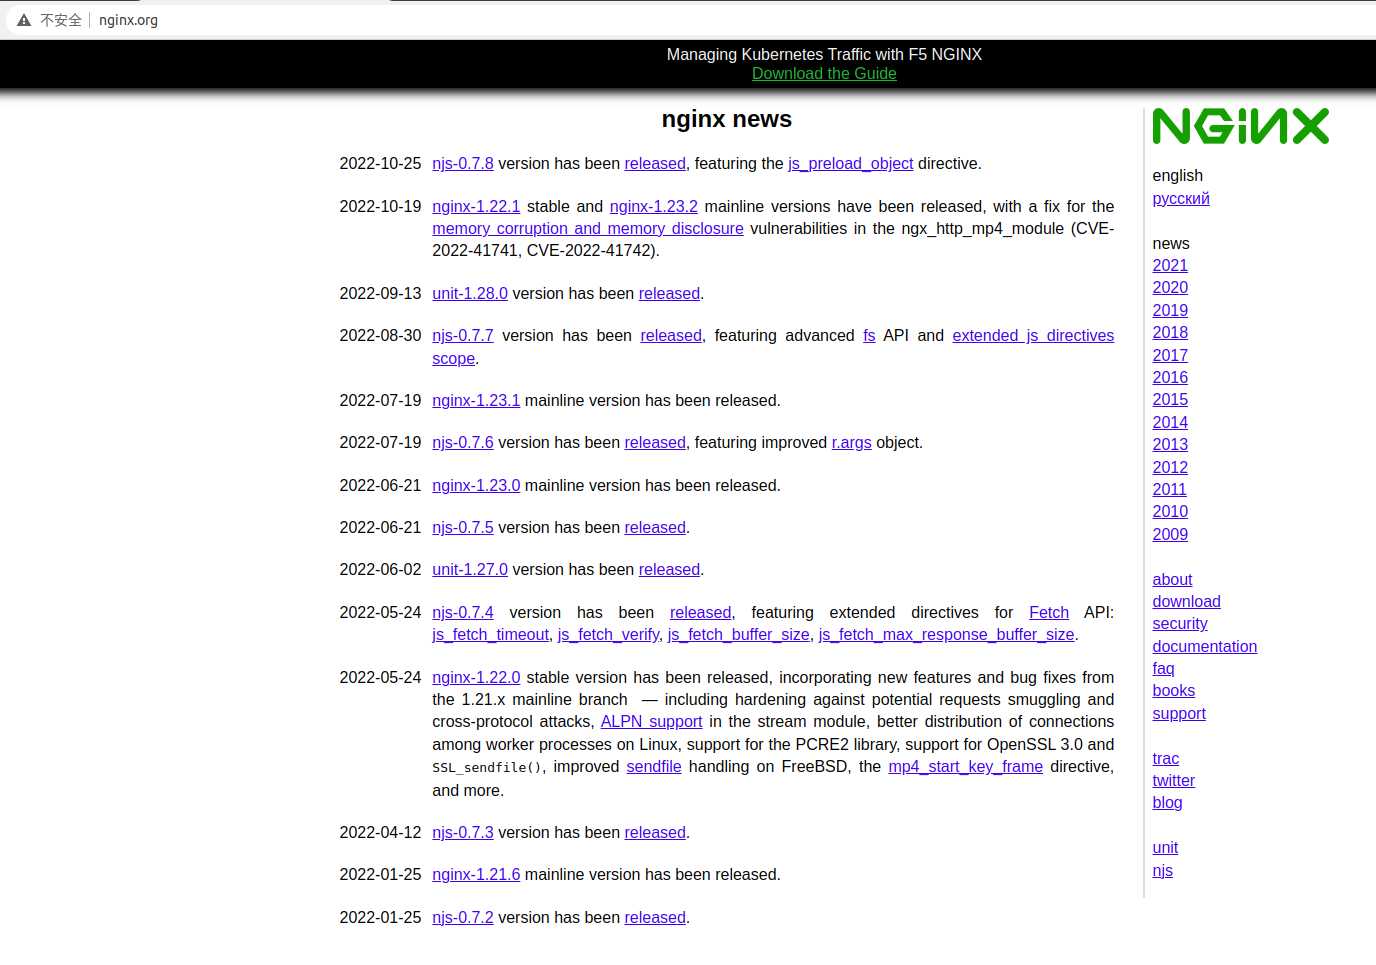Image resolution: width=1376 pixels, height=965 pixels.
Task: Open memory corruption and memory disclosure link
Action: (588, 229)
